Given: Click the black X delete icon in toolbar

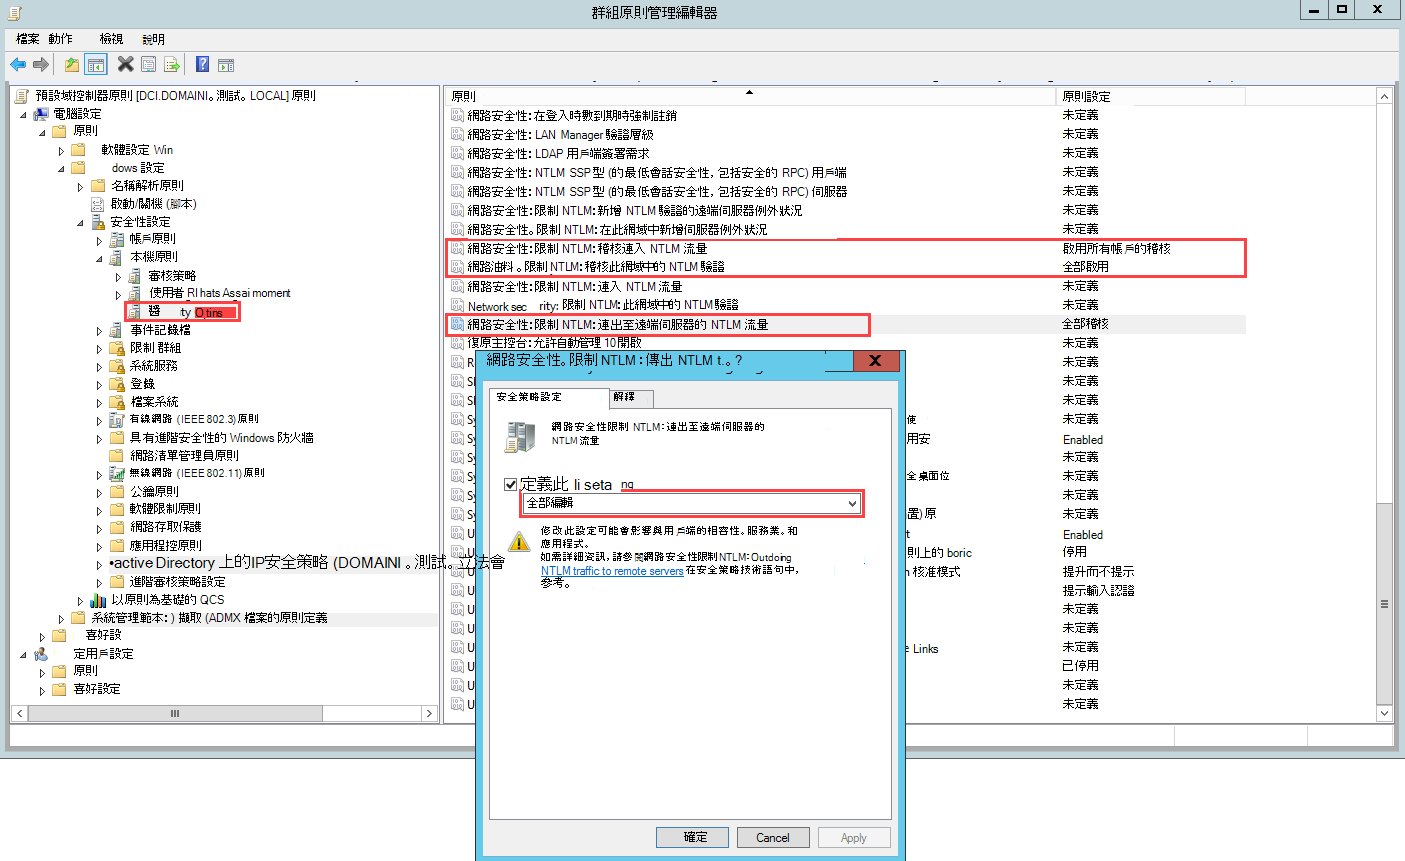Looking at the screenshot, I should [125, 65].
